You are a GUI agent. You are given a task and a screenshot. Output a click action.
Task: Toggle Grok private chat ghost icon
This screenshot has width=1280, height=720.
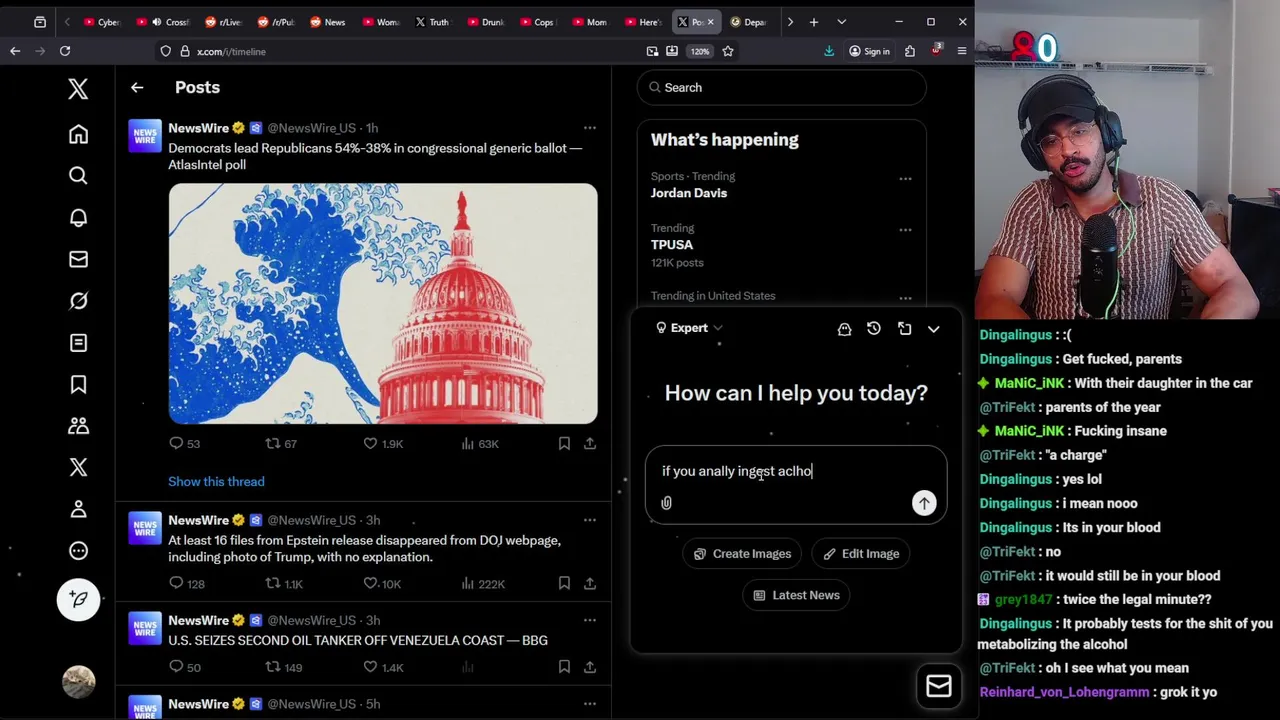844,328
